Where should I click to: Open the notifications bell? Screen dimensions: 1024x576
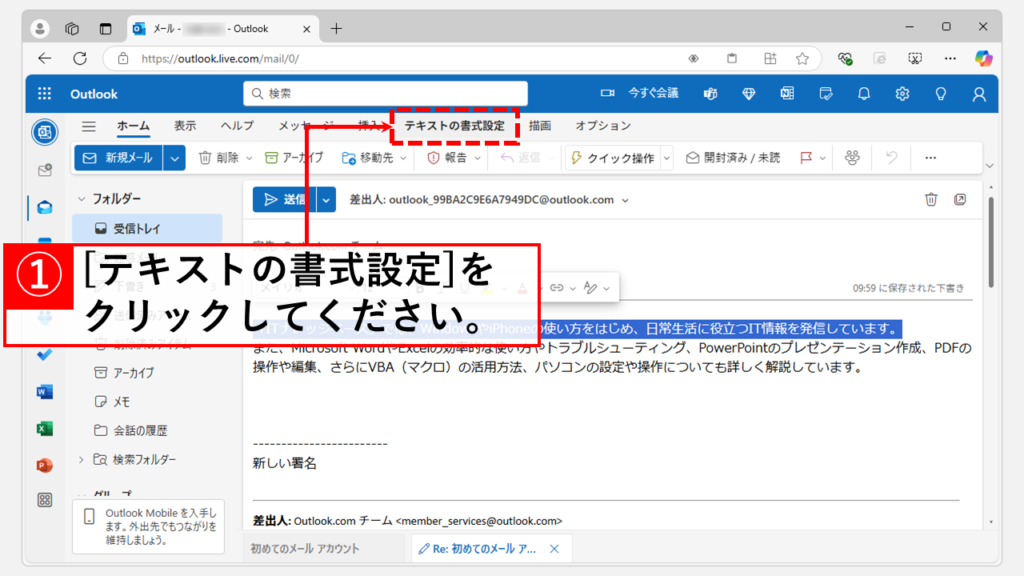864,93
